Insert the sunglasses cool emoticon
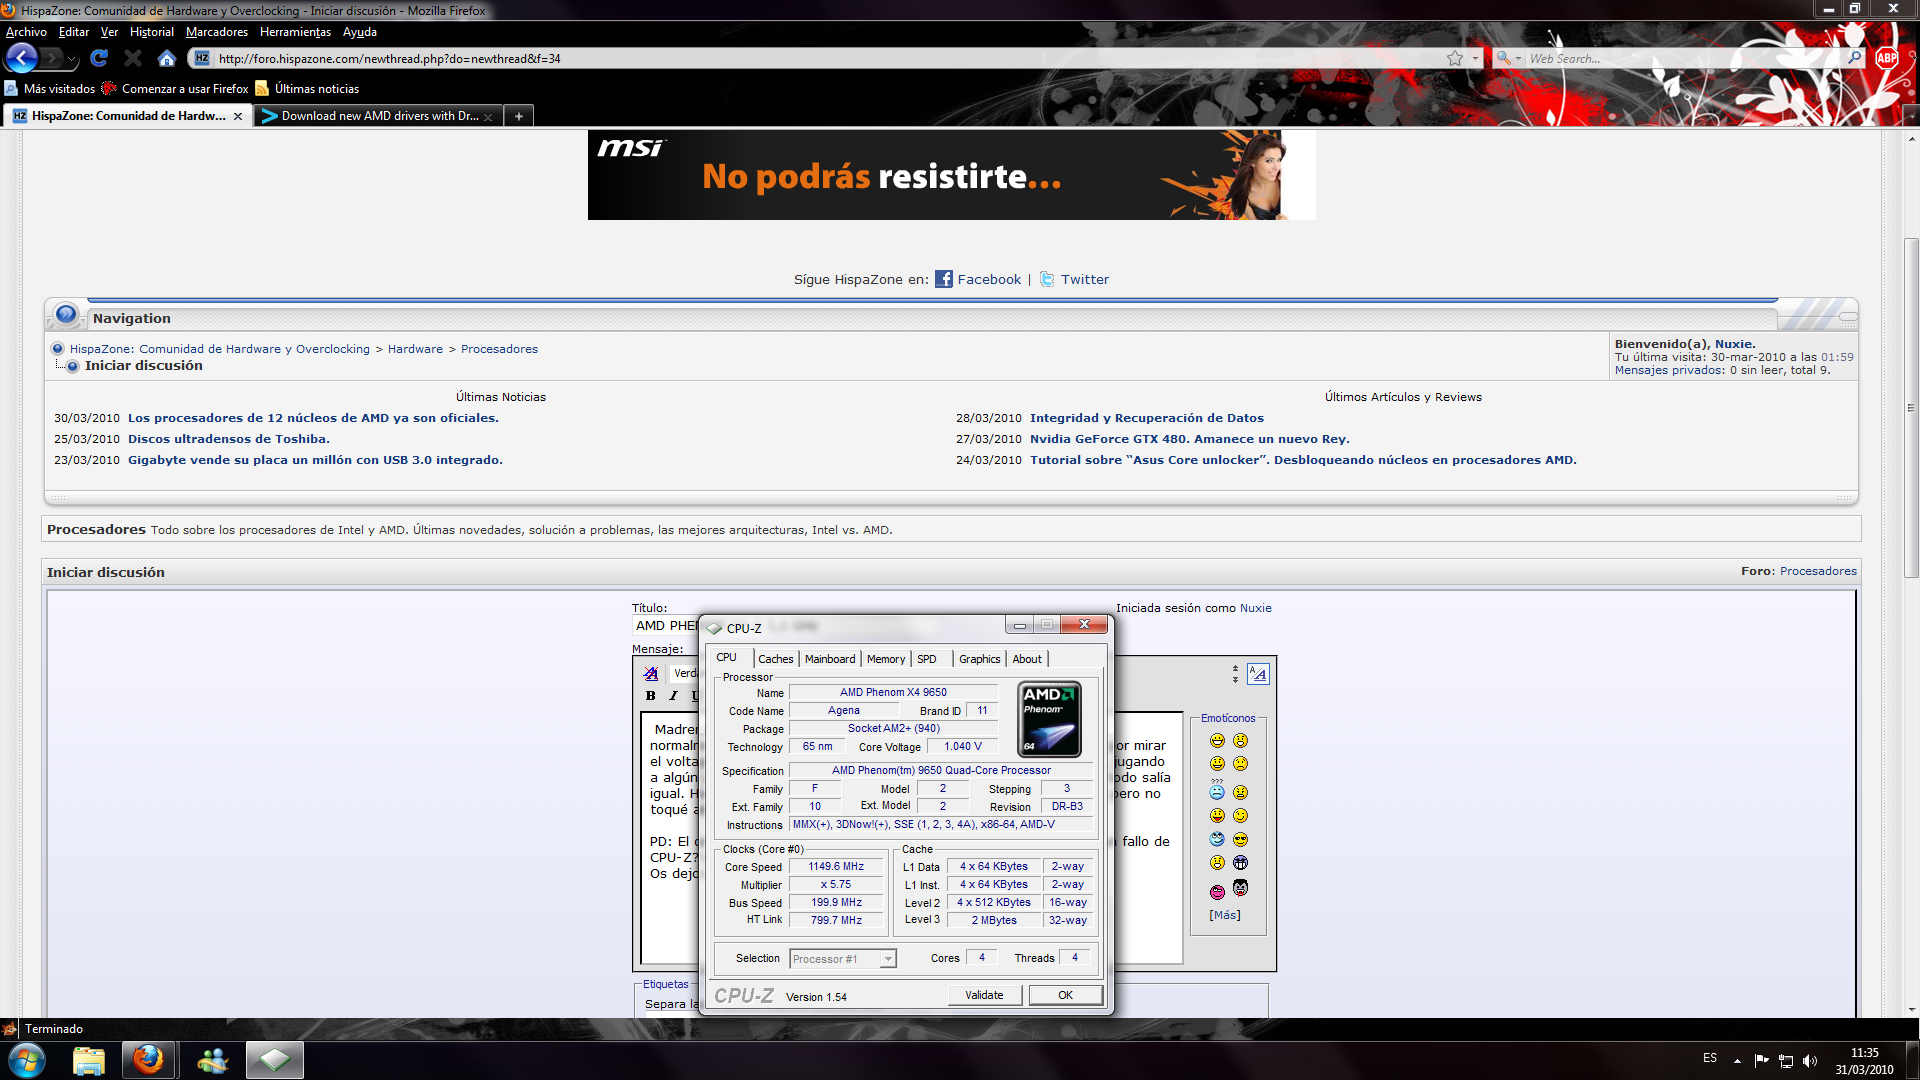This screenshot has height=1080, width=1920. click(x=1240, y=840)
